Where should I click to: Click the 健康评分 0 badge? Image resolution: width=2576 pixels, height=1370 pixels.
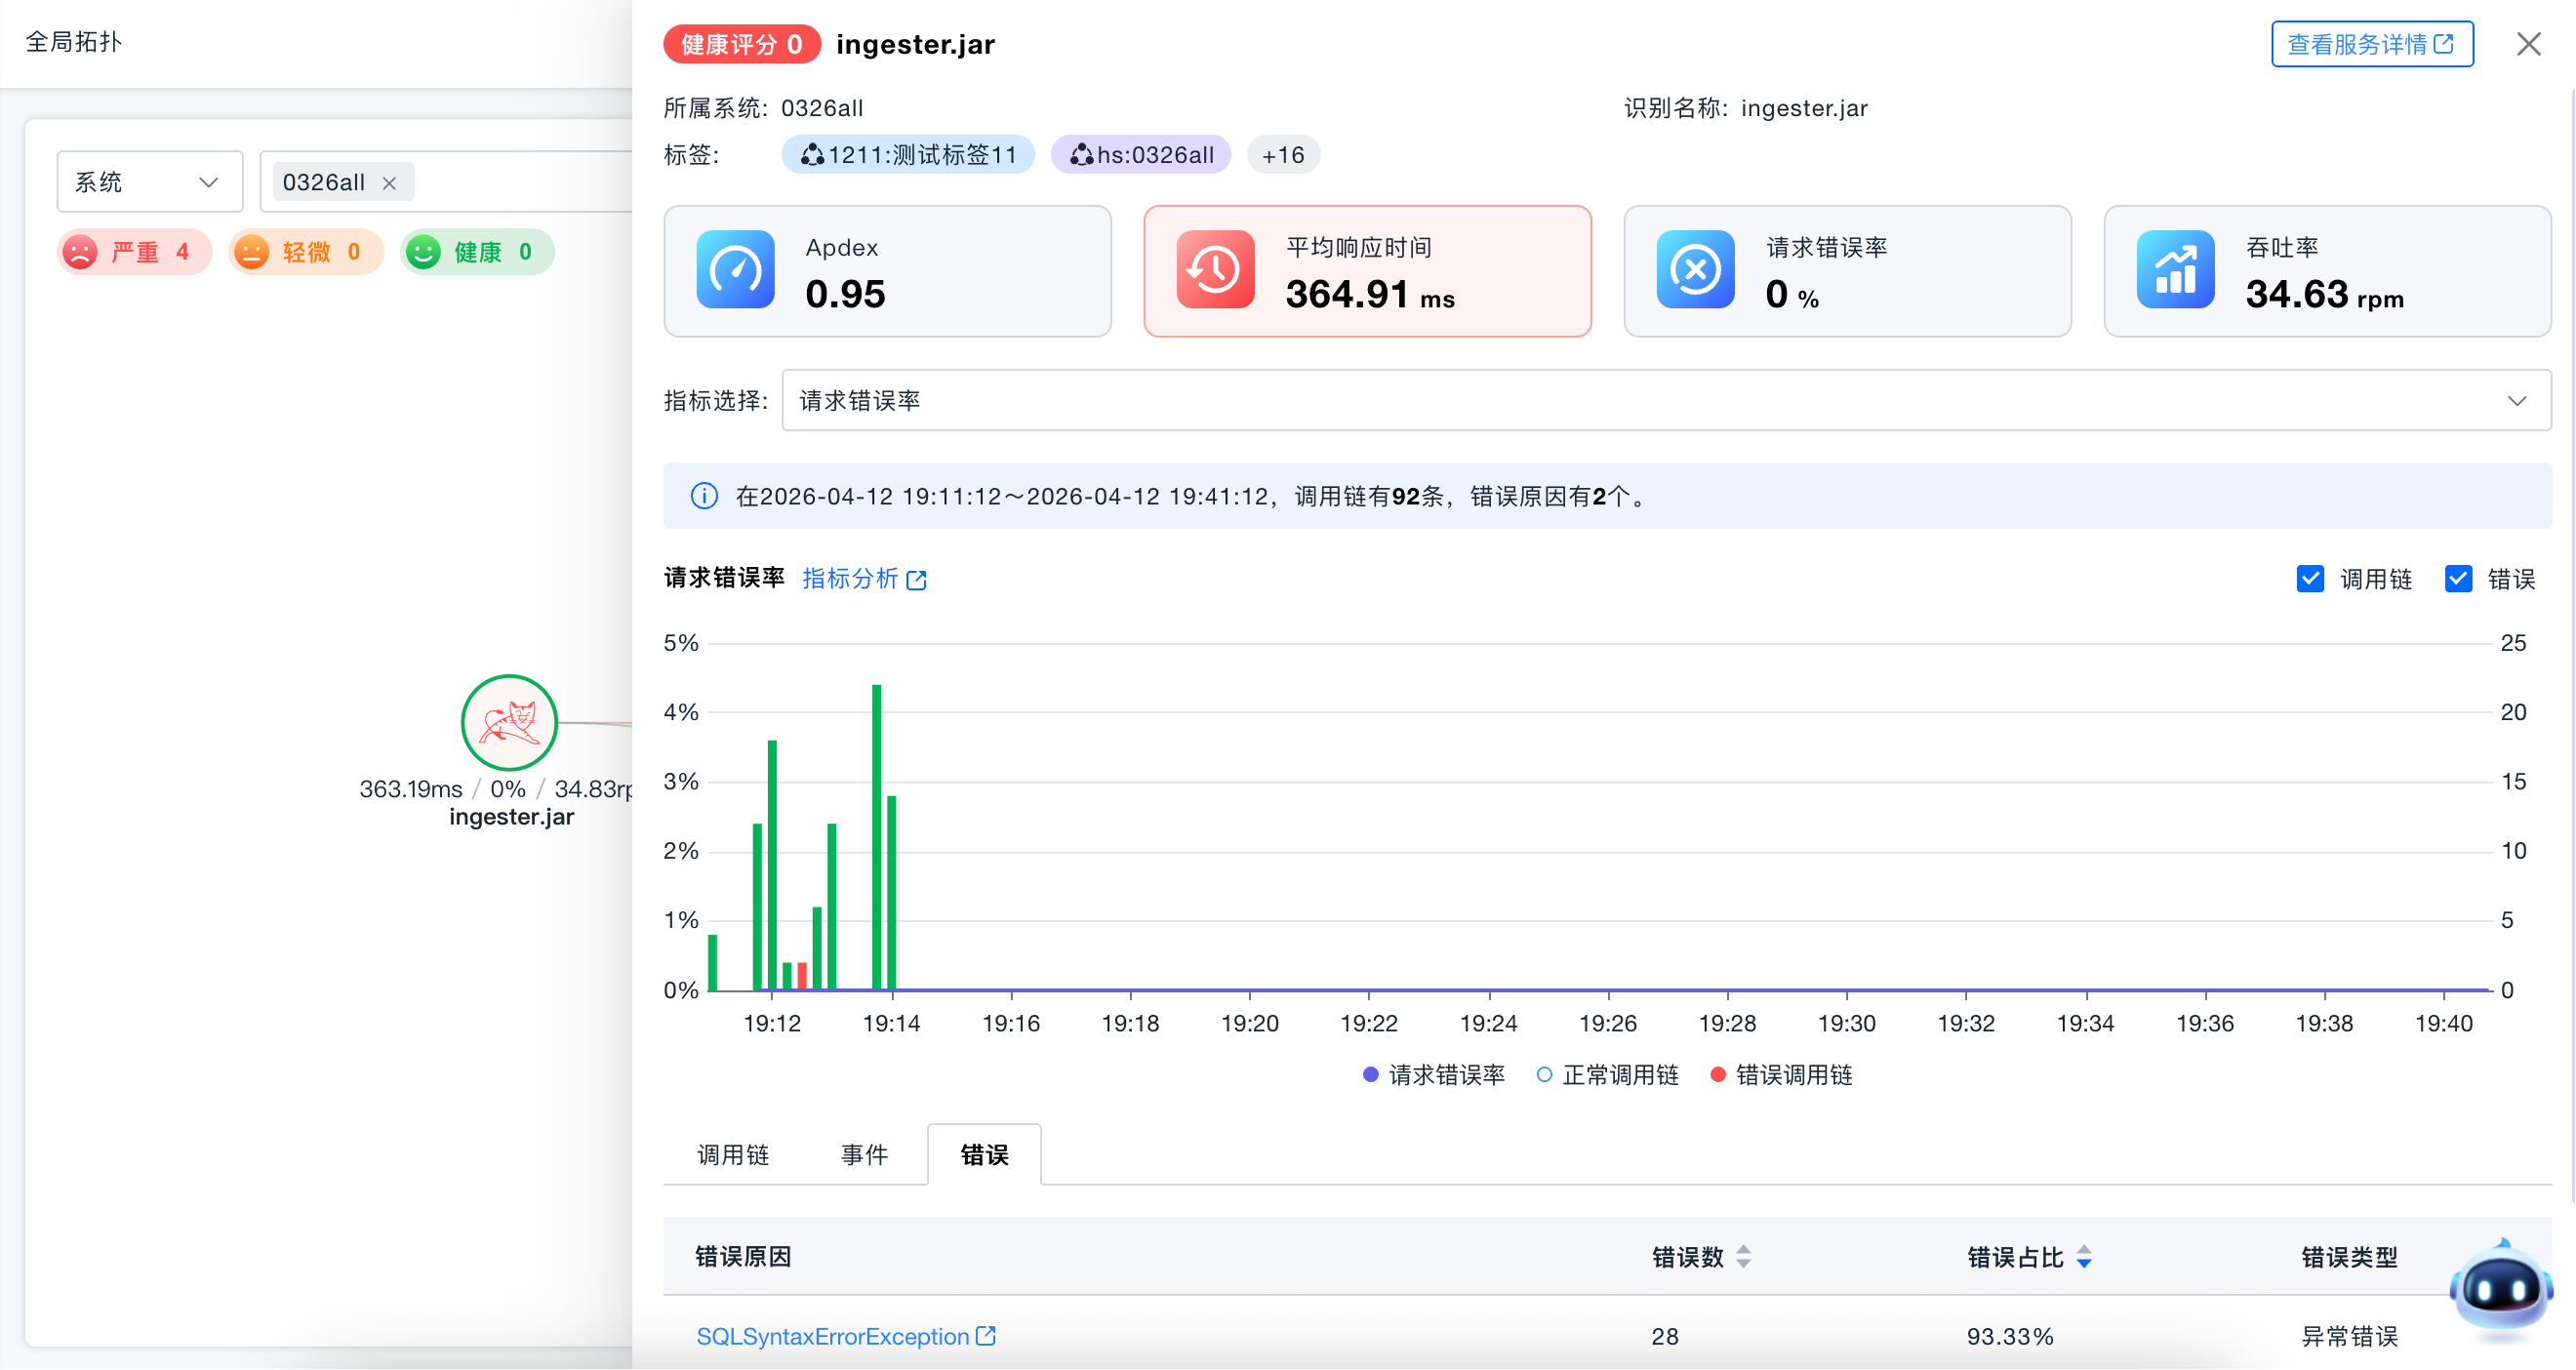[742, 44]
